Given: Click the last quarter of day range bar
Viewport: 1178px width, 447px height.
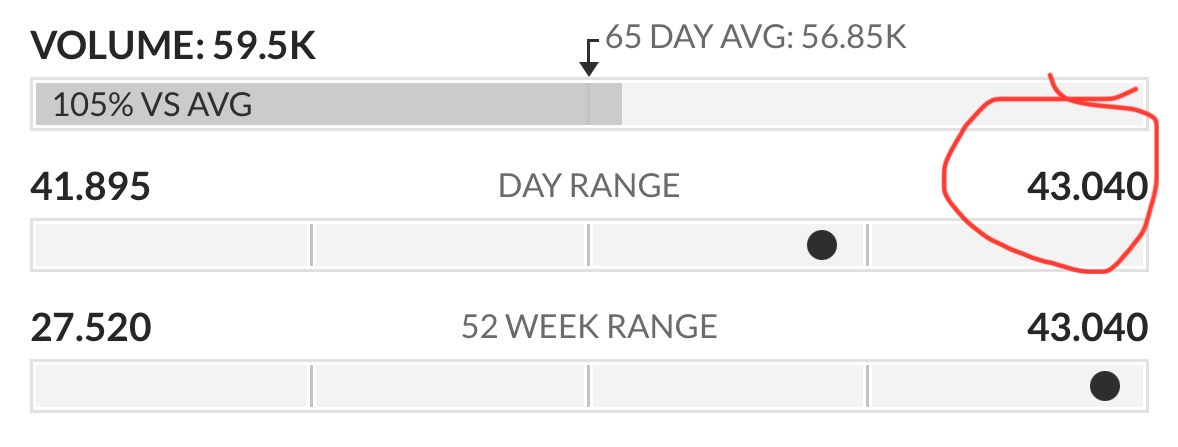Looking at the screenshot, I should click(1006, 245).
